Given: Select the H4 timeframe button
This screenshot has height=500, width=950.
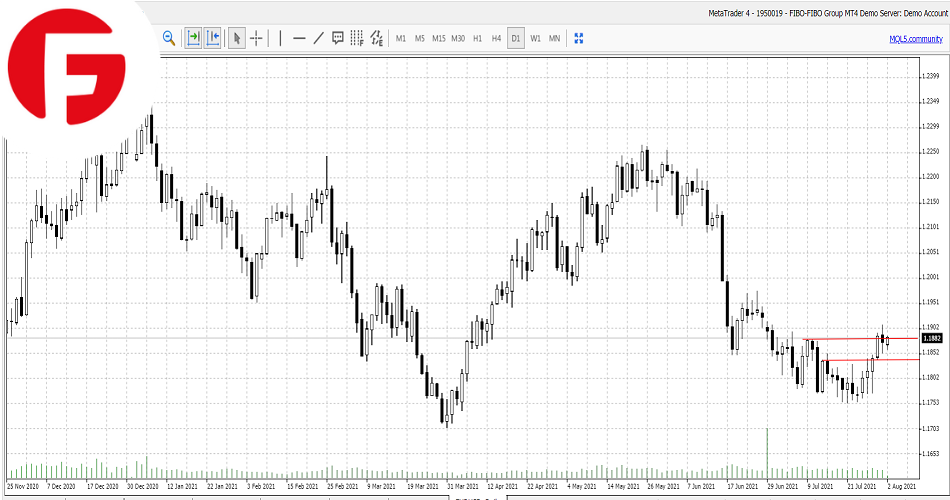Looking at the screenshot, I should [x=496, y=38].
